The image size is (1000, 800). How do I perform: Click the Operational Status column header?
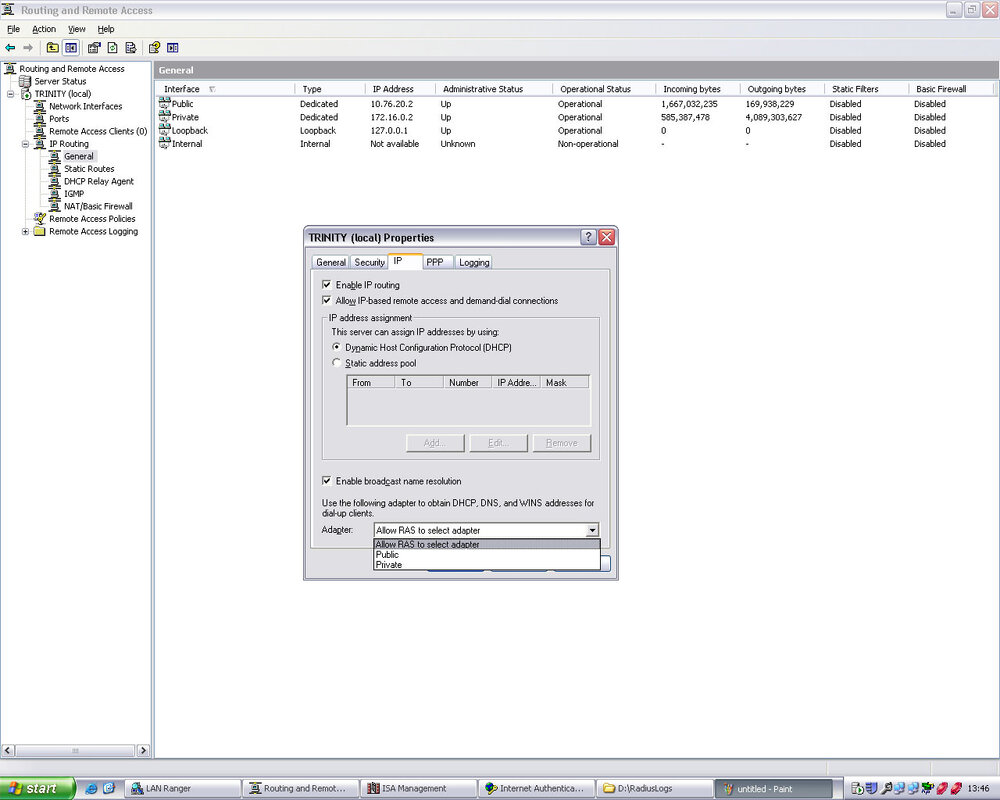tap(603, 89)
